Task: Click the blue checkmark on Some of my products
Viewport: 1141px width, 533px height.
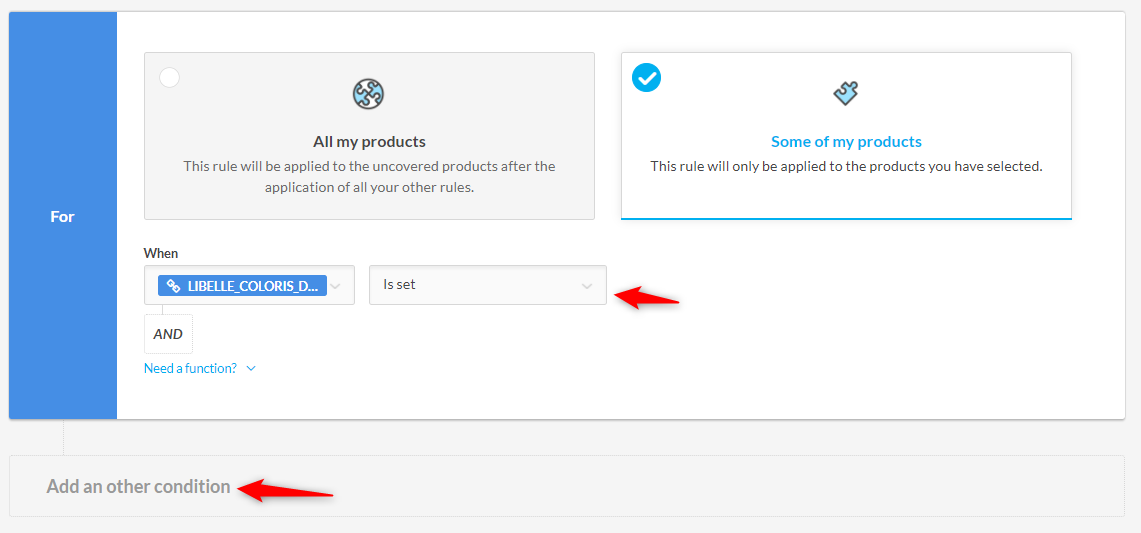Action: (646, 78)
